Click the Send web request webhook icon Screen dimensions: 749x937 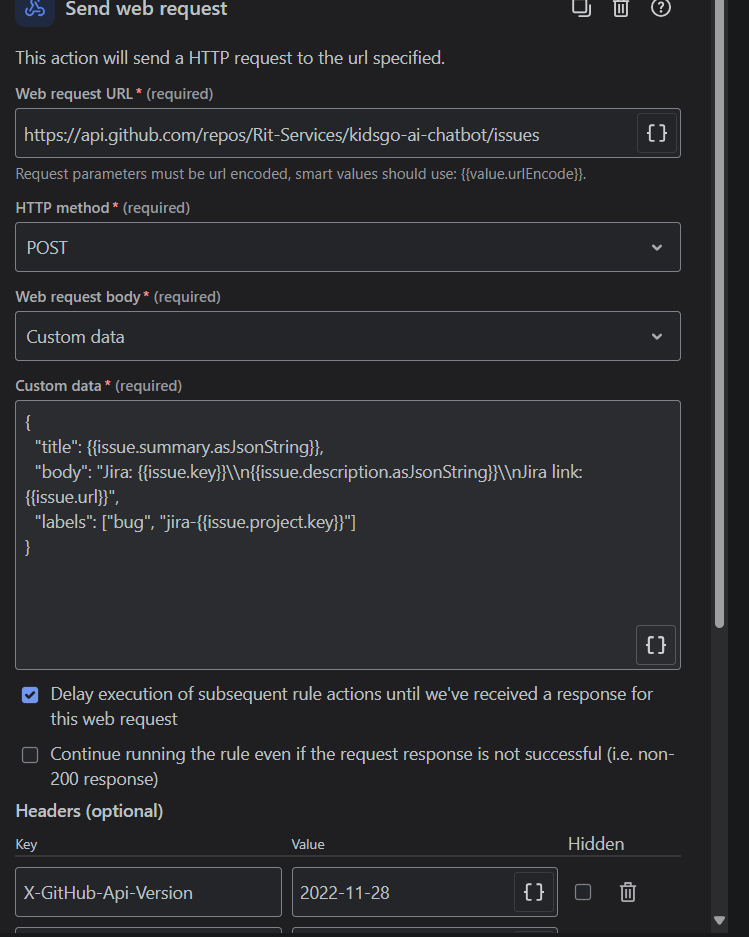[35, 10]
